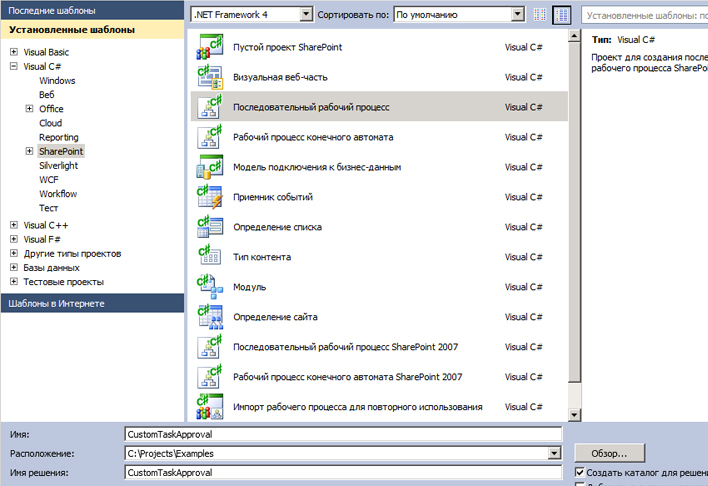Click the Определение сайта name text
This screenshot has width=708, height=486.
(275, 317)
